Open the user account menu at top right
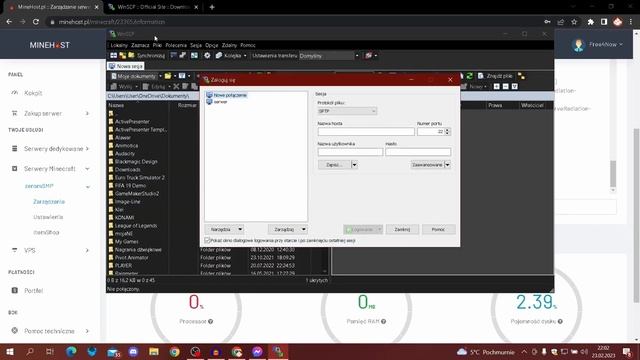640x360 pixels. (x=598, y=44)
